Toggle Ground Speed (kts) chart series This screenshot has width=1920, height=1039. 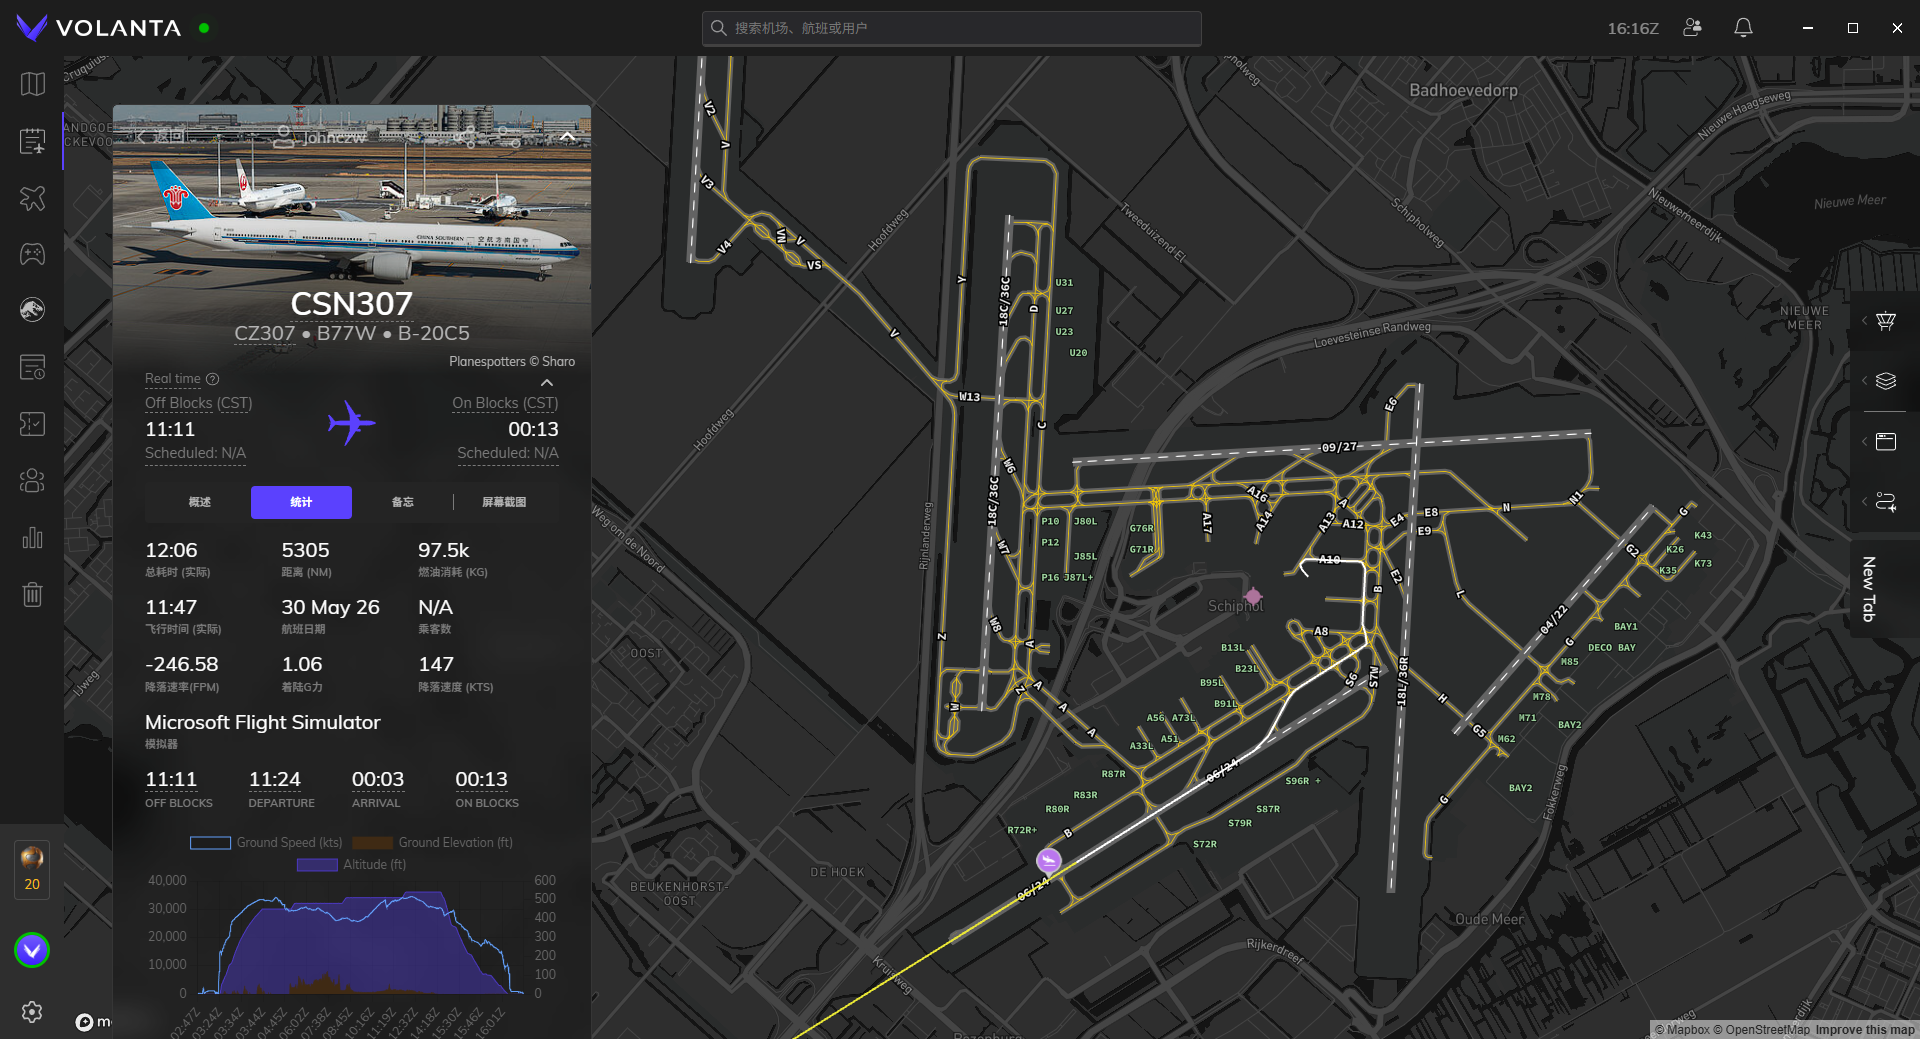coord(266,843)
